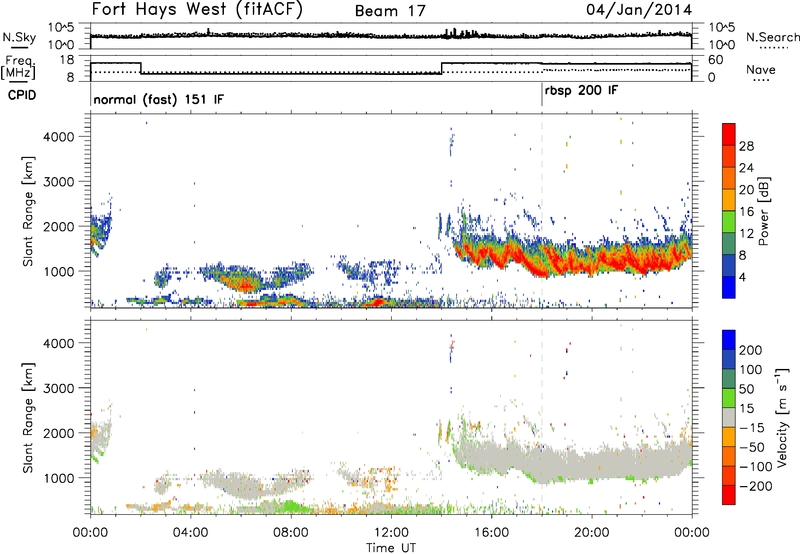Viewport: 800px width, 554px height.
Task: Click the orange echo patch near 06:00 in the power plot
Action: click(244, 282)
